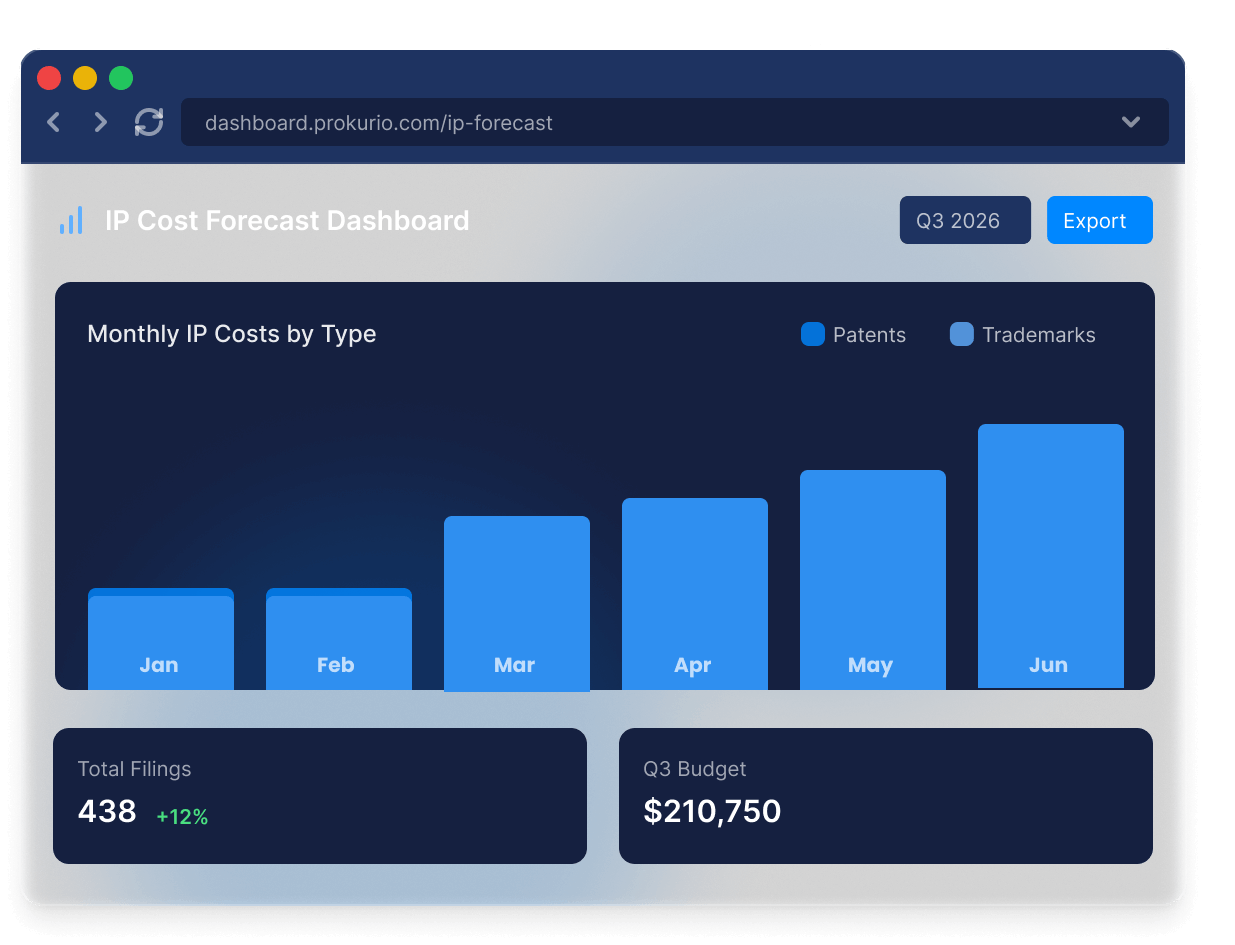Click the green maximize window dot
Image resolution: width=1235 pixels, height=945 pixels.
coord(121,78)
